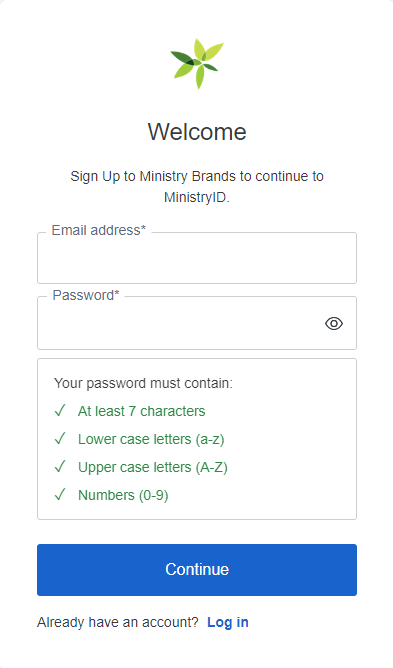
Task: Click the Password* field label
Action: 86,295
